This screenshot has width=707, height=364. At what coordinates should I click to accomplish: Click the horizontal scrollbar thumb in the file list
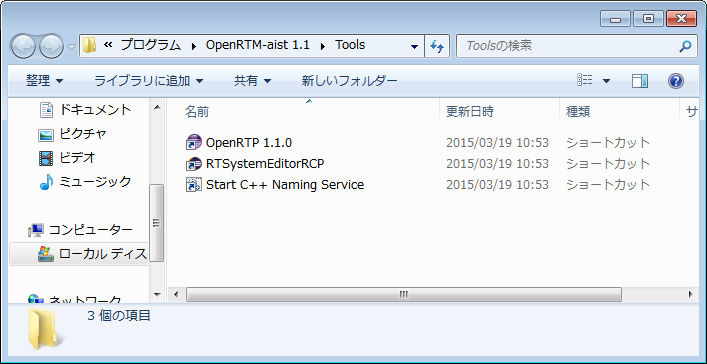click(x=404, y=295)
